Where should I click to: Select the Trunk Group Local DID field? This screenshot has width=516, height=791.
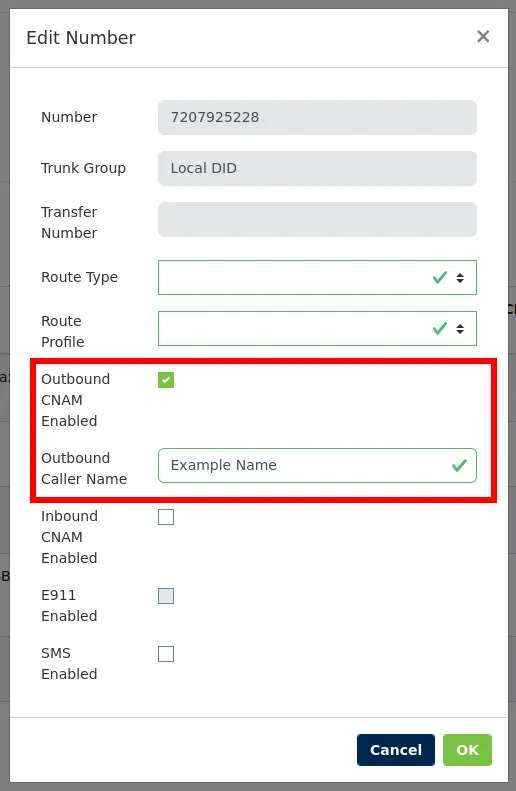click(x=317, y=168)
